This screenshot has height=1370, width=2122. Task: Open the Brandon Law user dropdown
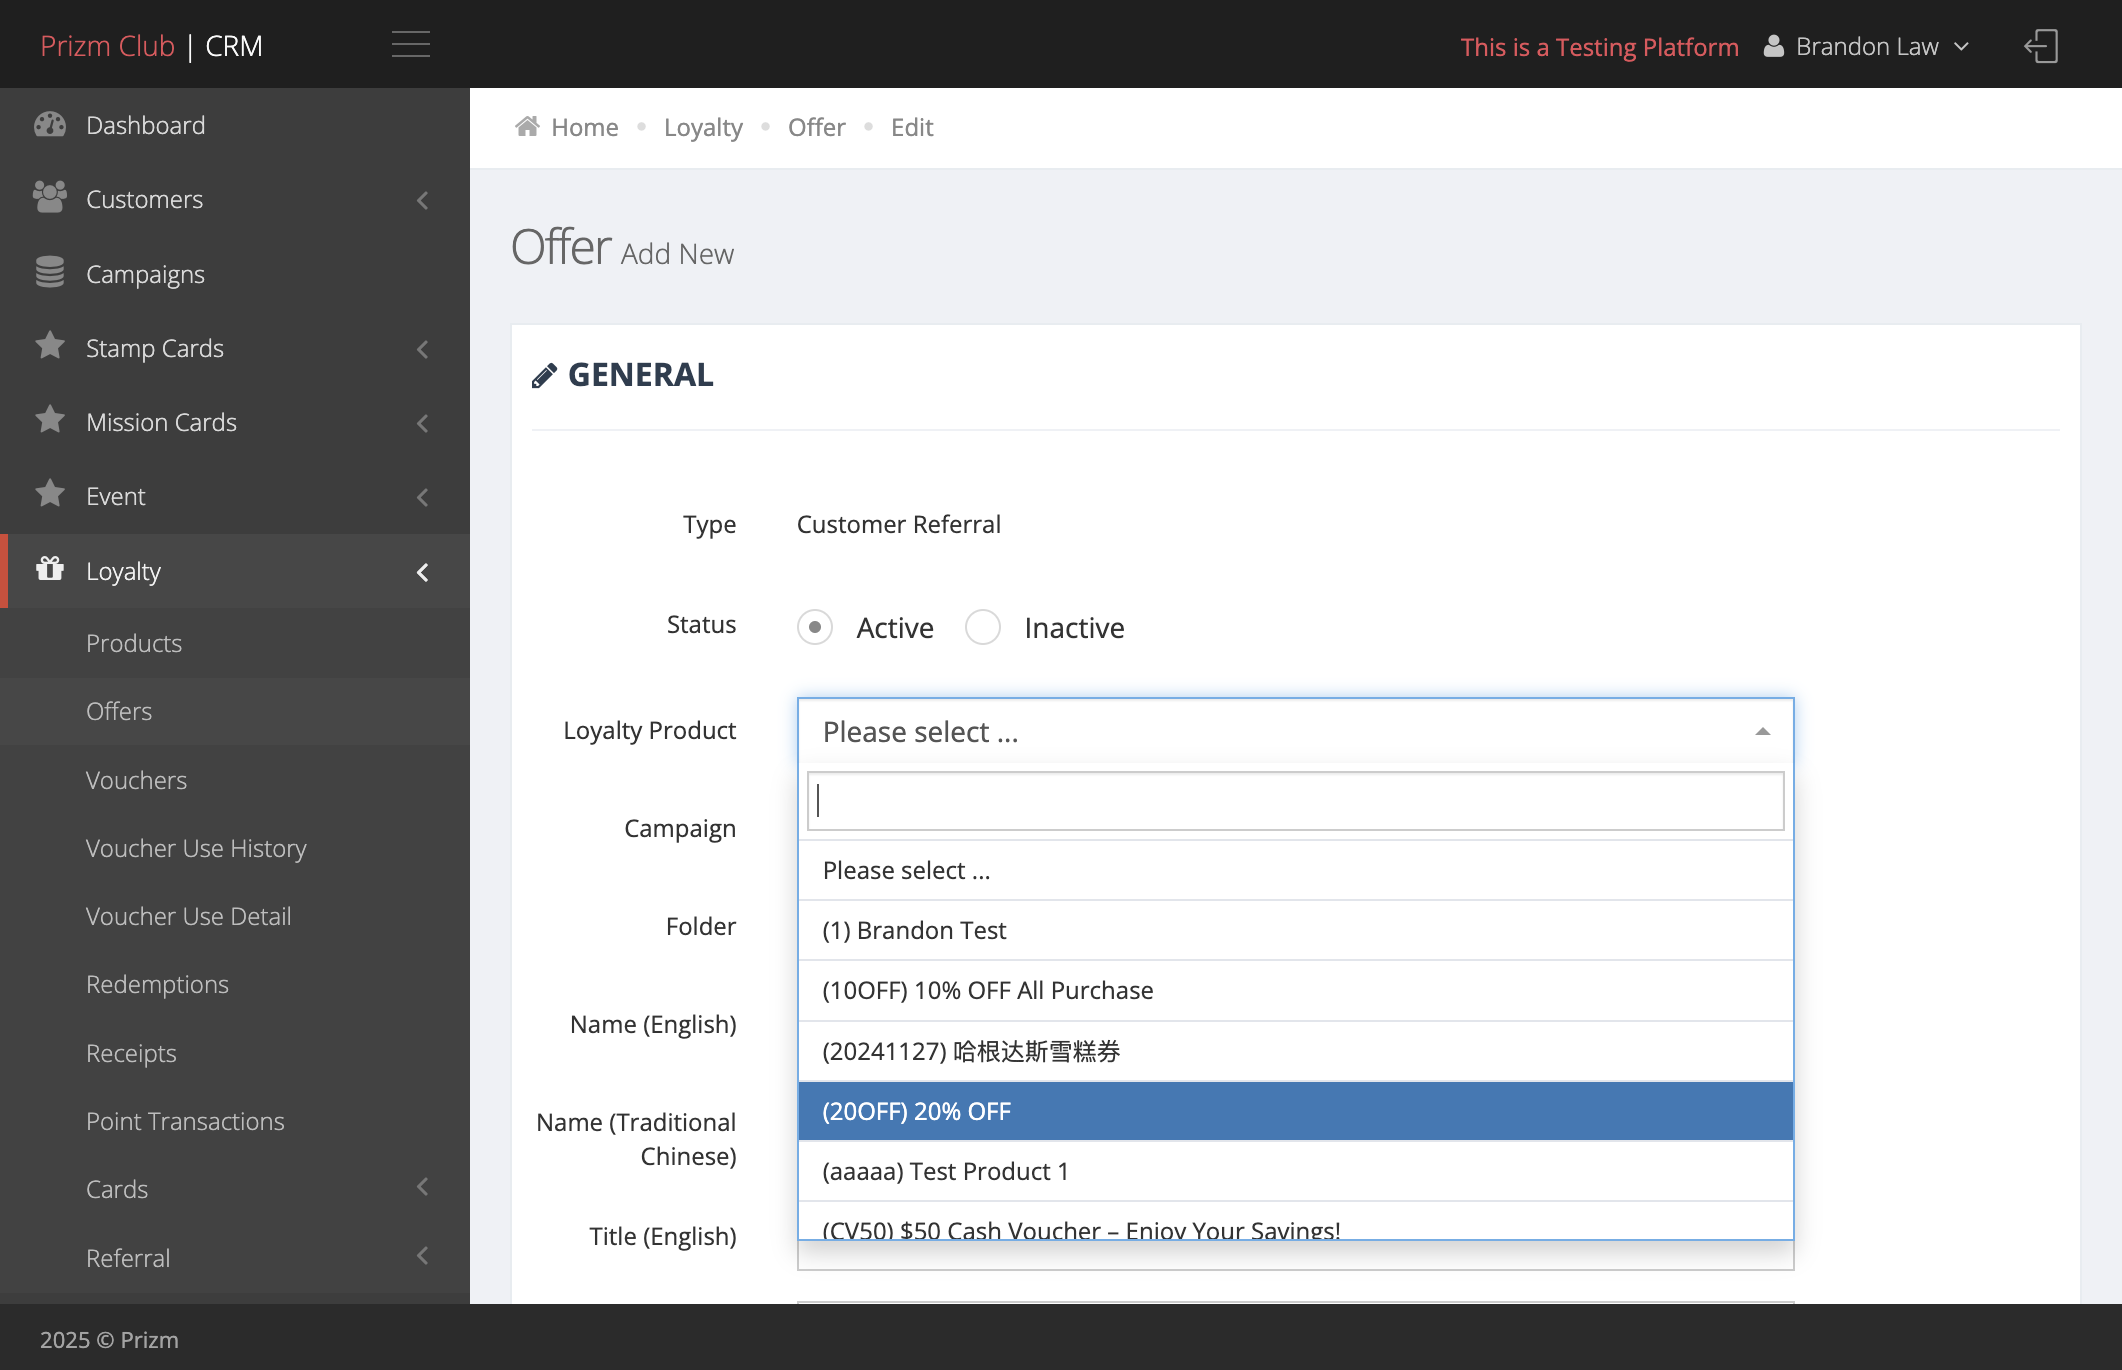(x=1867, y=46)
